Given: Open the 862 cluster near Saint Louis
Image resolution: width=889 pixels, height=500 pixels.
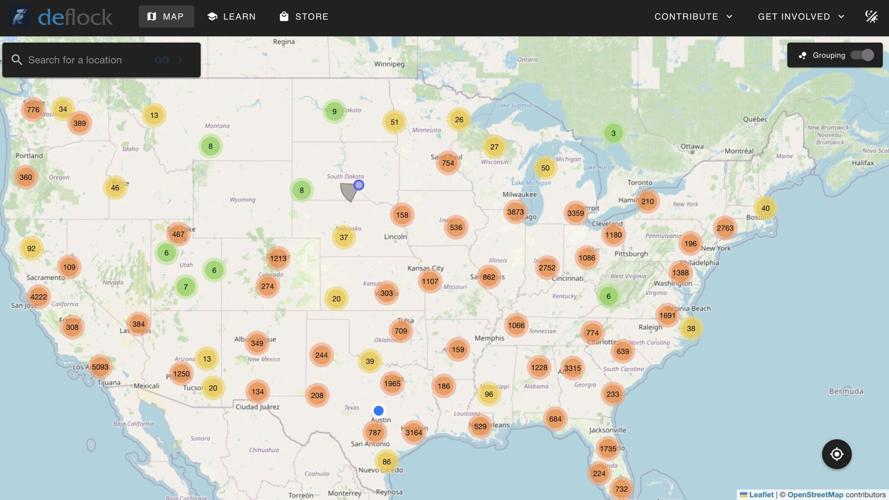Looking at the screenshot, I should 489,277.
